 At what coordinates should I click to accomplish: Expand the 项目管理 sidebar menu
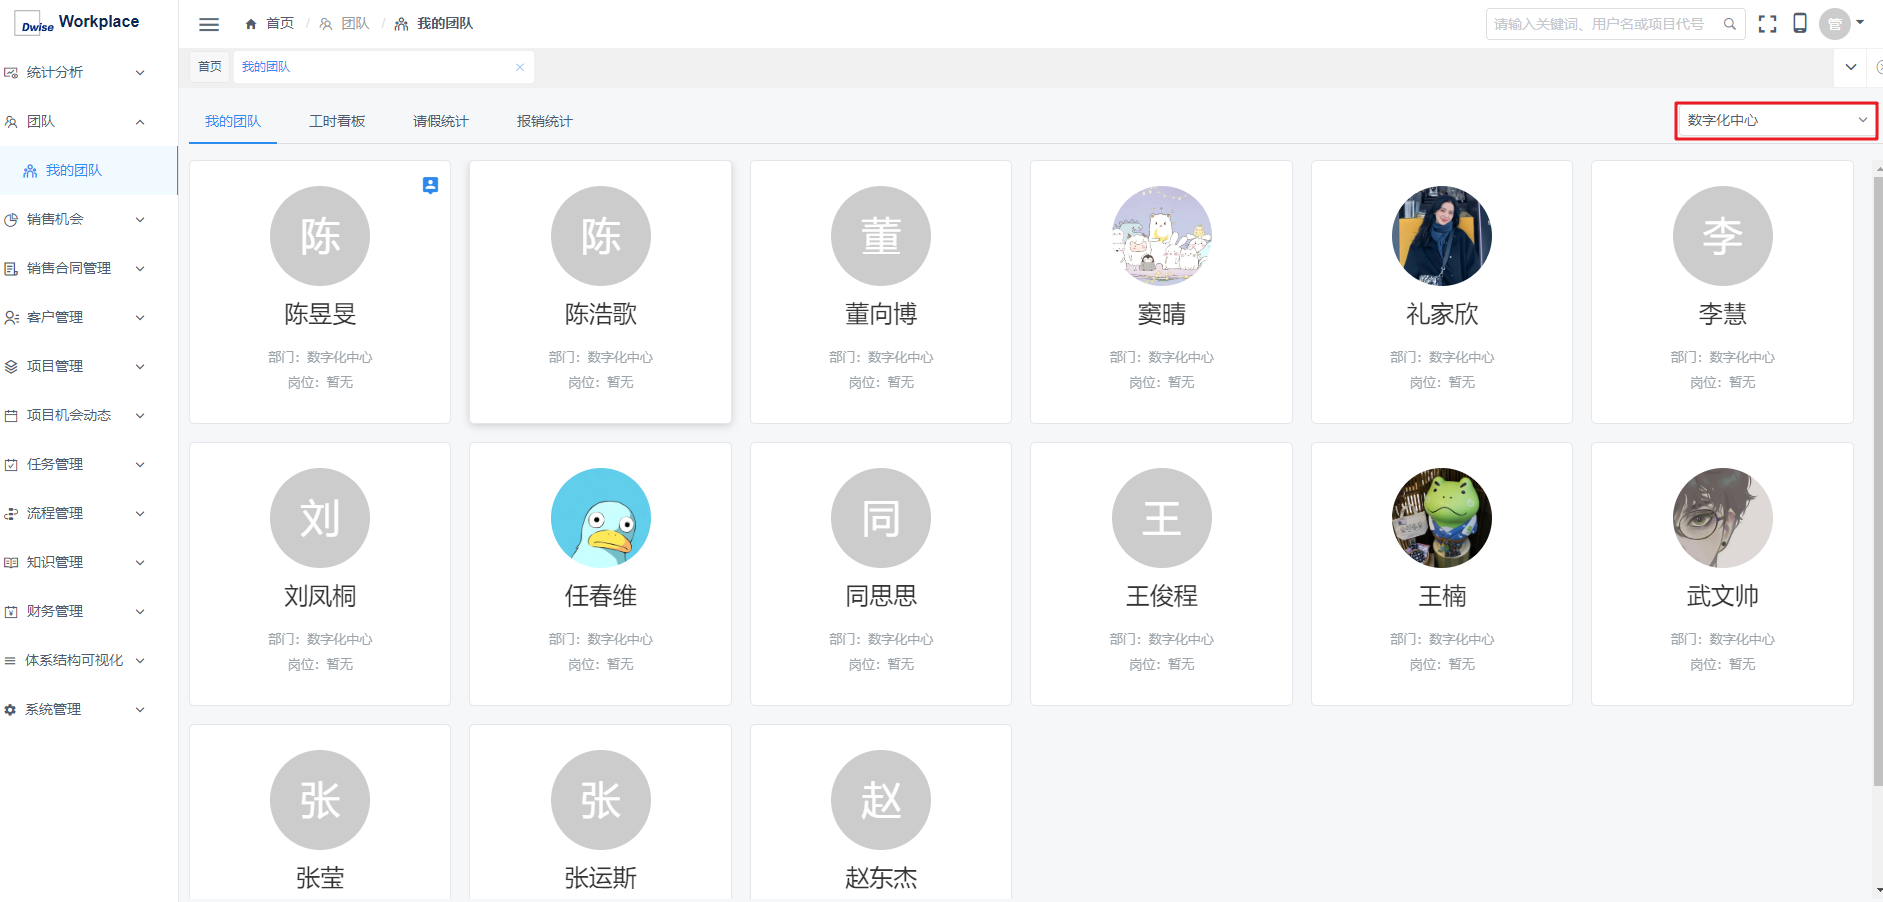point(75,366)
